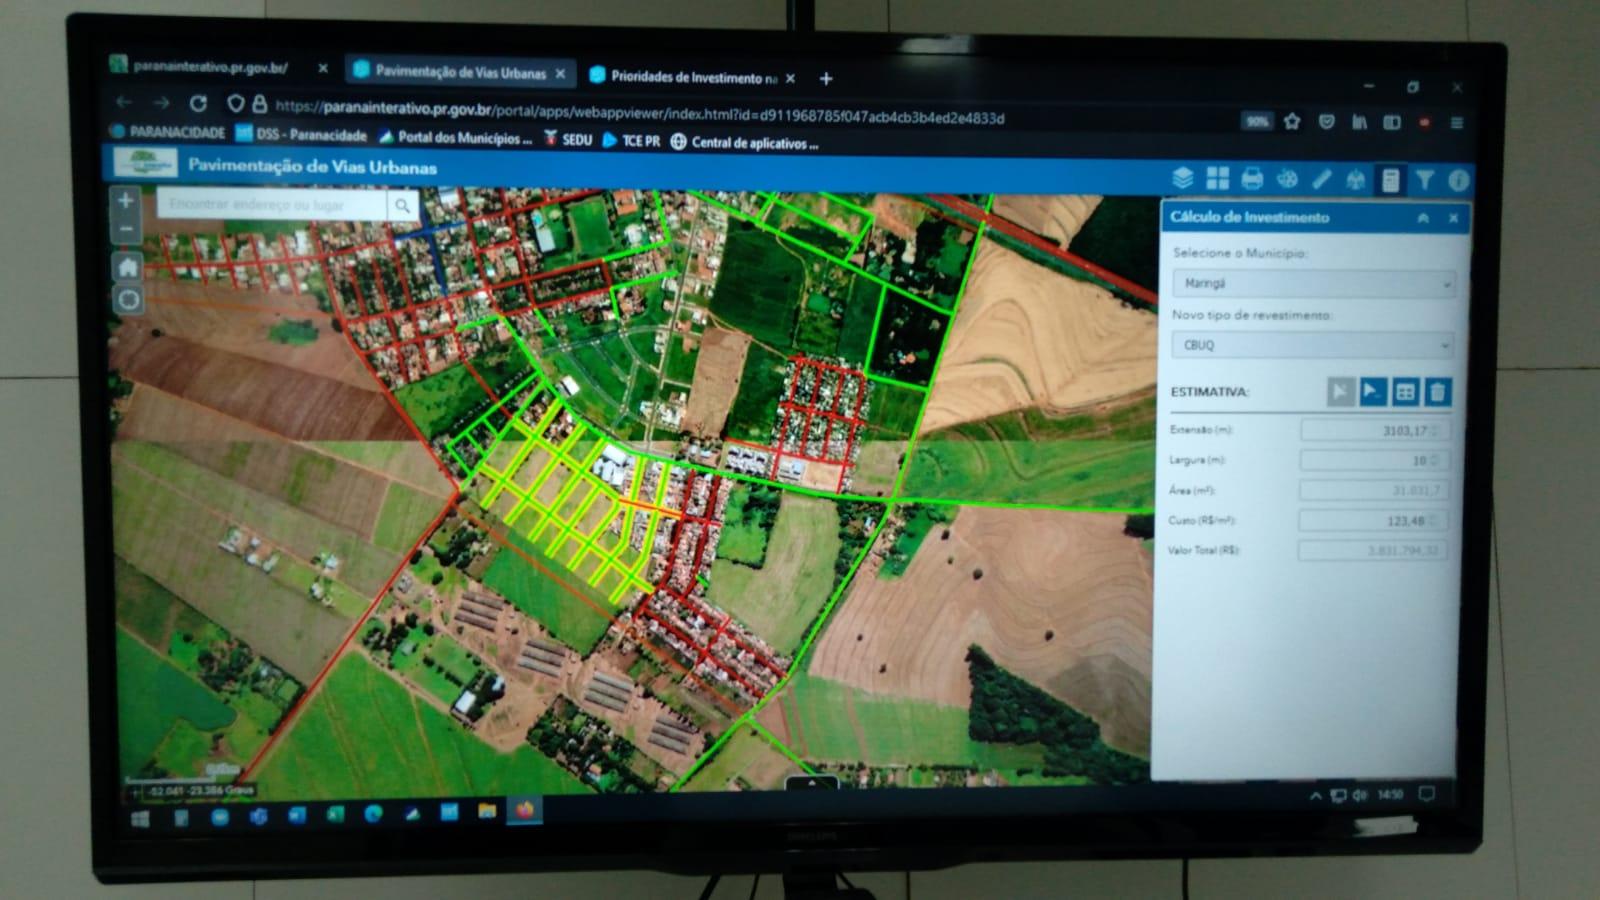The image size is (1600, 900).
Task: Open the Basemap Gallery icon on toolbar
Action: [1217, 178]
